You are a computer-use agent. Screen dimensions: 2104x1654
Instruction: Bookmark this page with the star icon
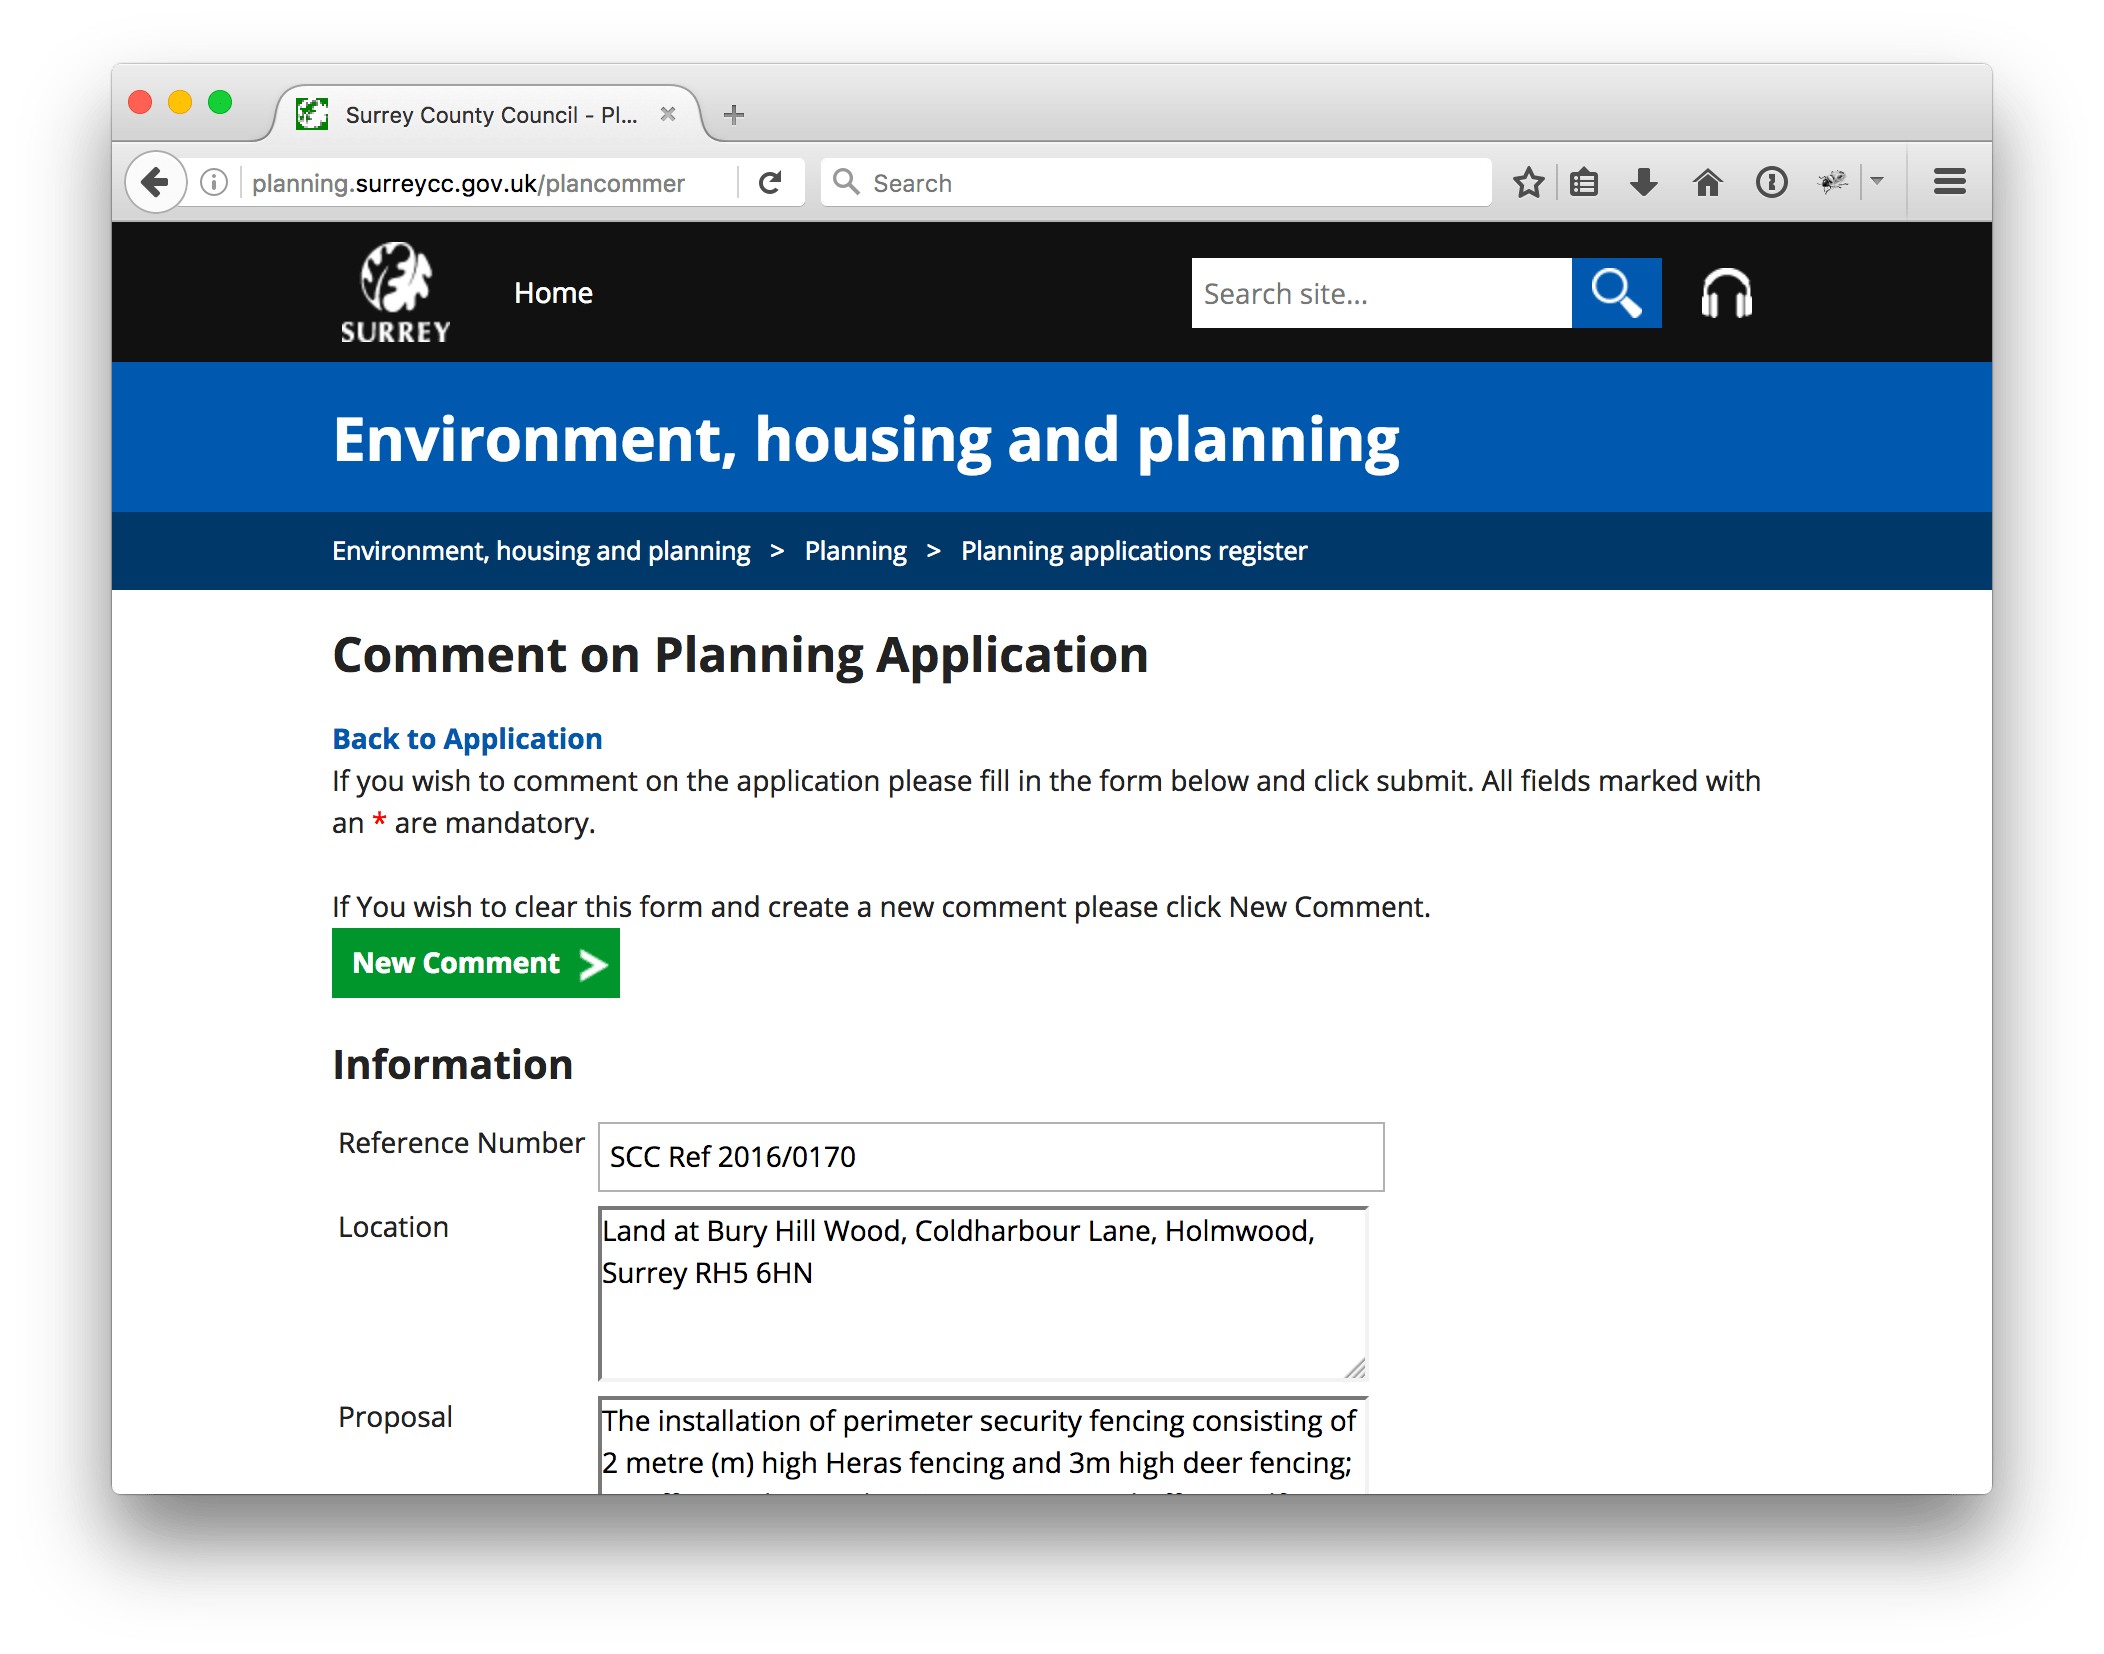tap(1528, 183)
